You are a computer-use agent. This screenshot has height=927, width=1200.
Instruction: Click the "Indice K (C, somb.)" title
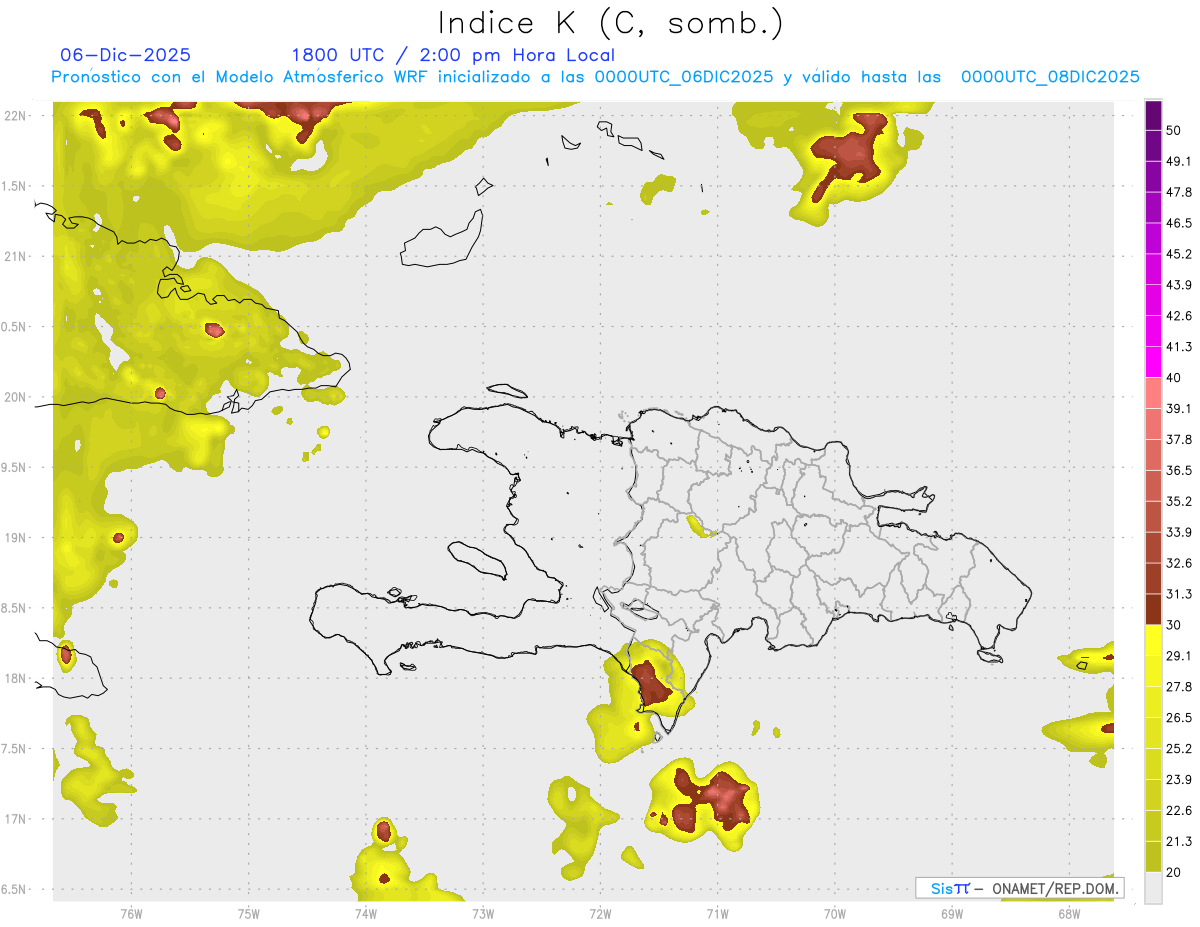610,24
